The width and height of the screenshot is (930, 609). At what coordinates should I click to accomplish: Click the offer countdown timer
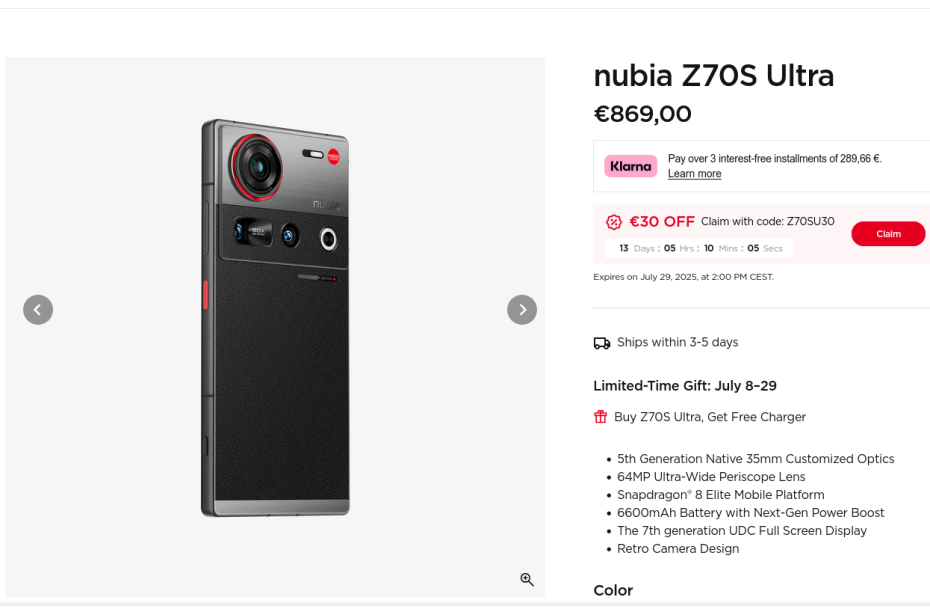(699, 248)
